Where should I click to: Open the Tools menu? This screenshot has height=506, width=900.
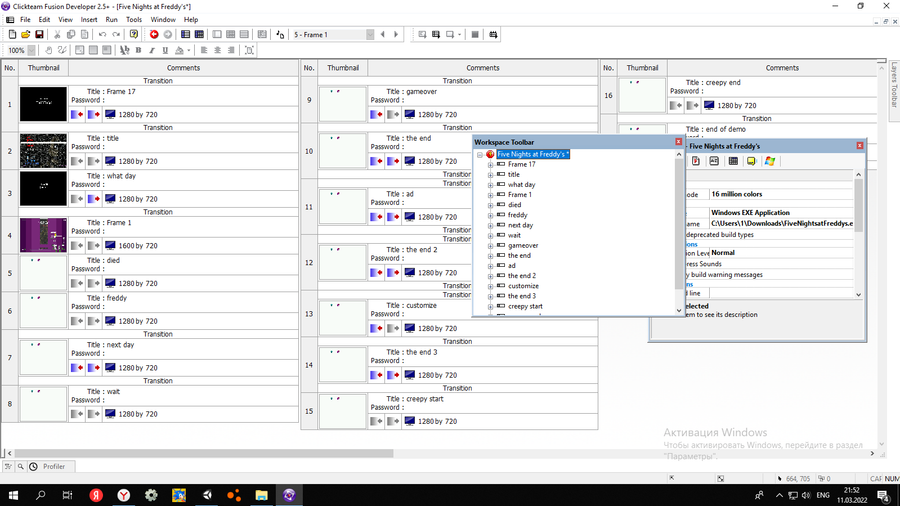pos(134,20)
